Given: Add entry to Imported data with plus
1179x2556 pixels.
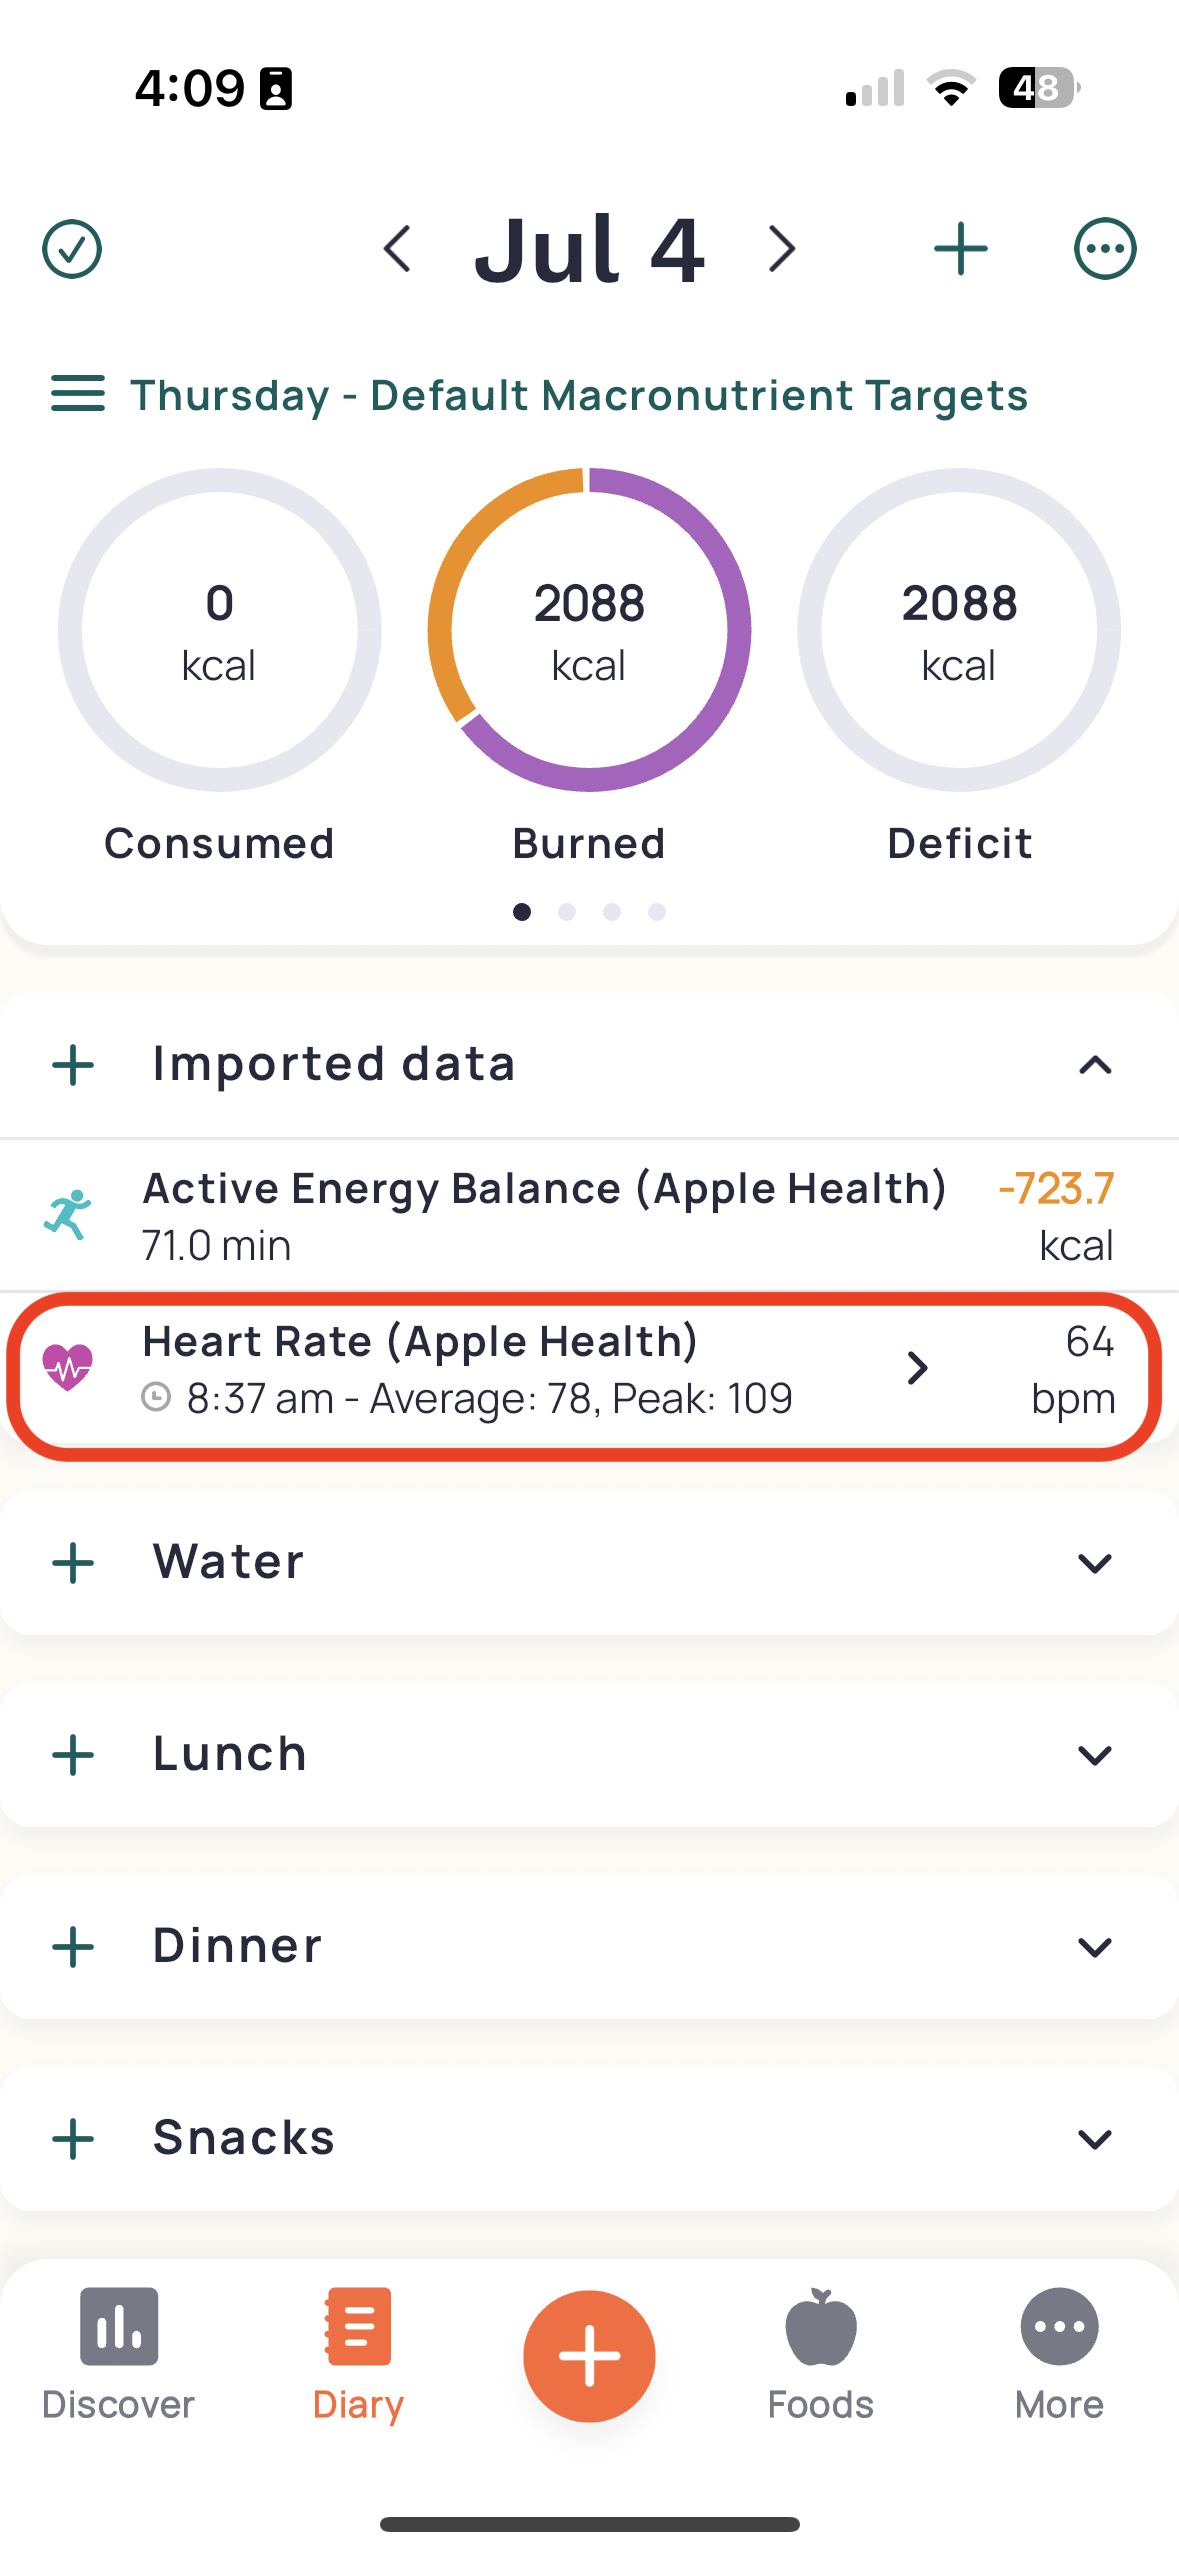Looking at the screenshot, I should coord(73,1065).
